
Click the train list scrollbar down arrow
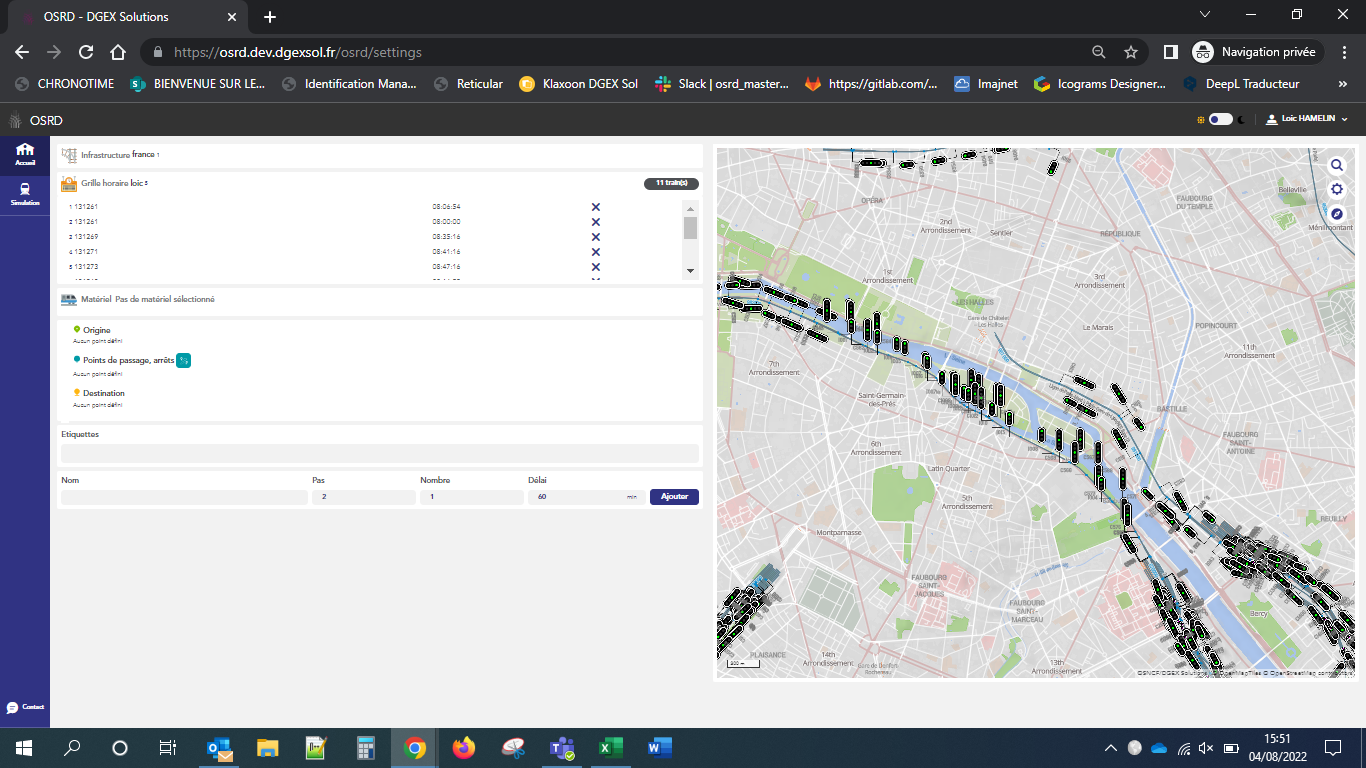point(690,270)
